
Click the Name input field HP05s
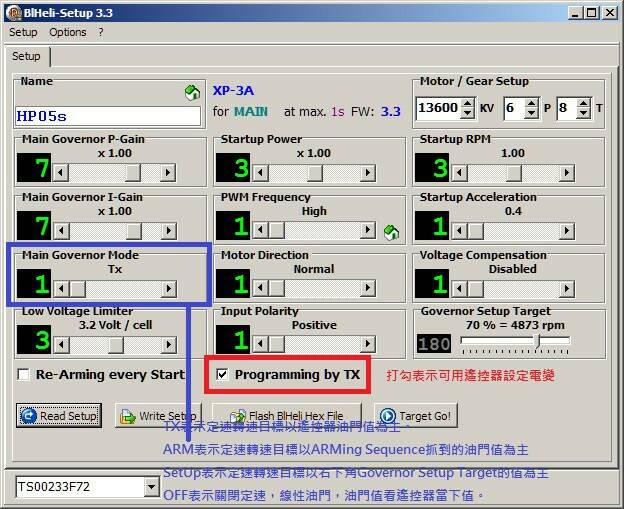[108, 116]
